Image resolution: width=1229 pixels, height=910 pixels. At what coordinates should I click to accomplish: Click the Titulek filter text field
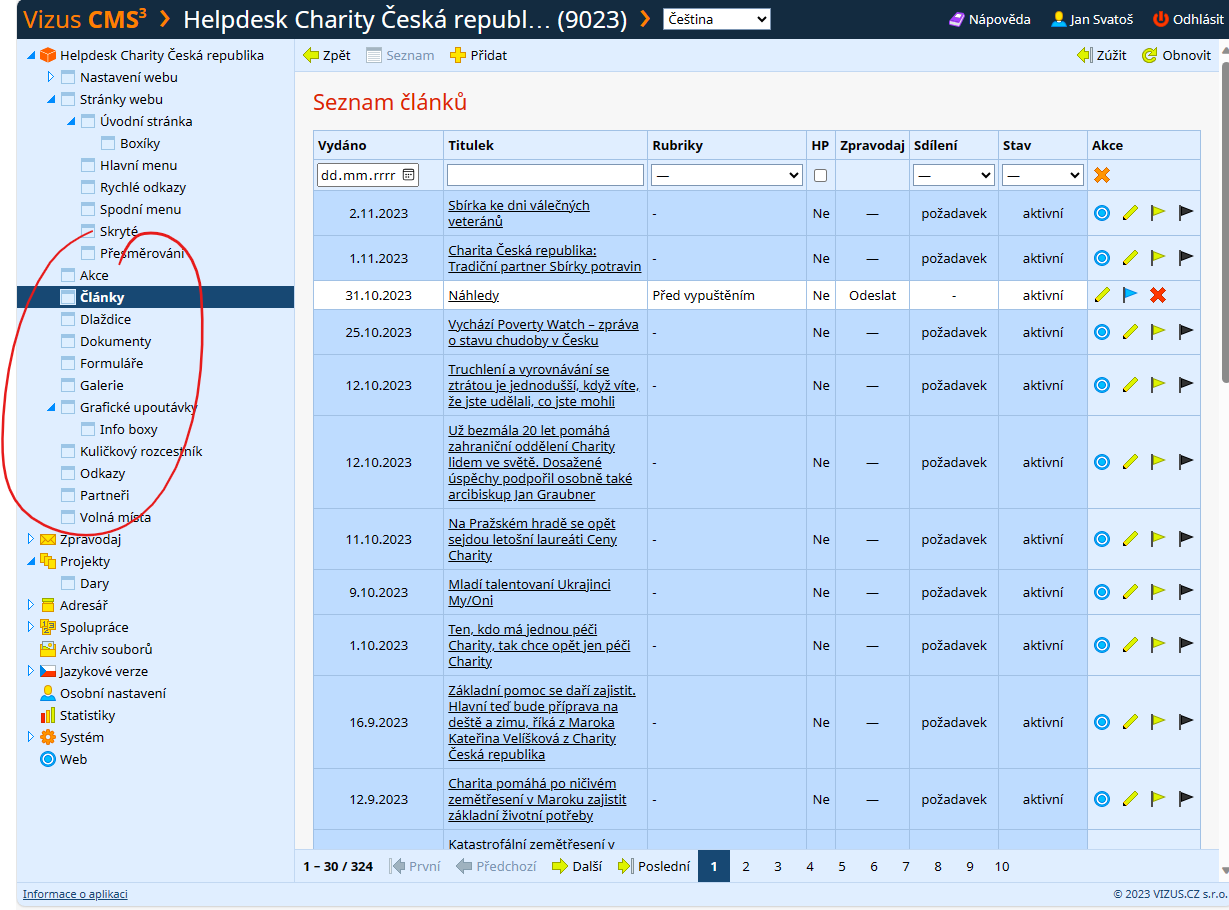[x=545, y=175]
